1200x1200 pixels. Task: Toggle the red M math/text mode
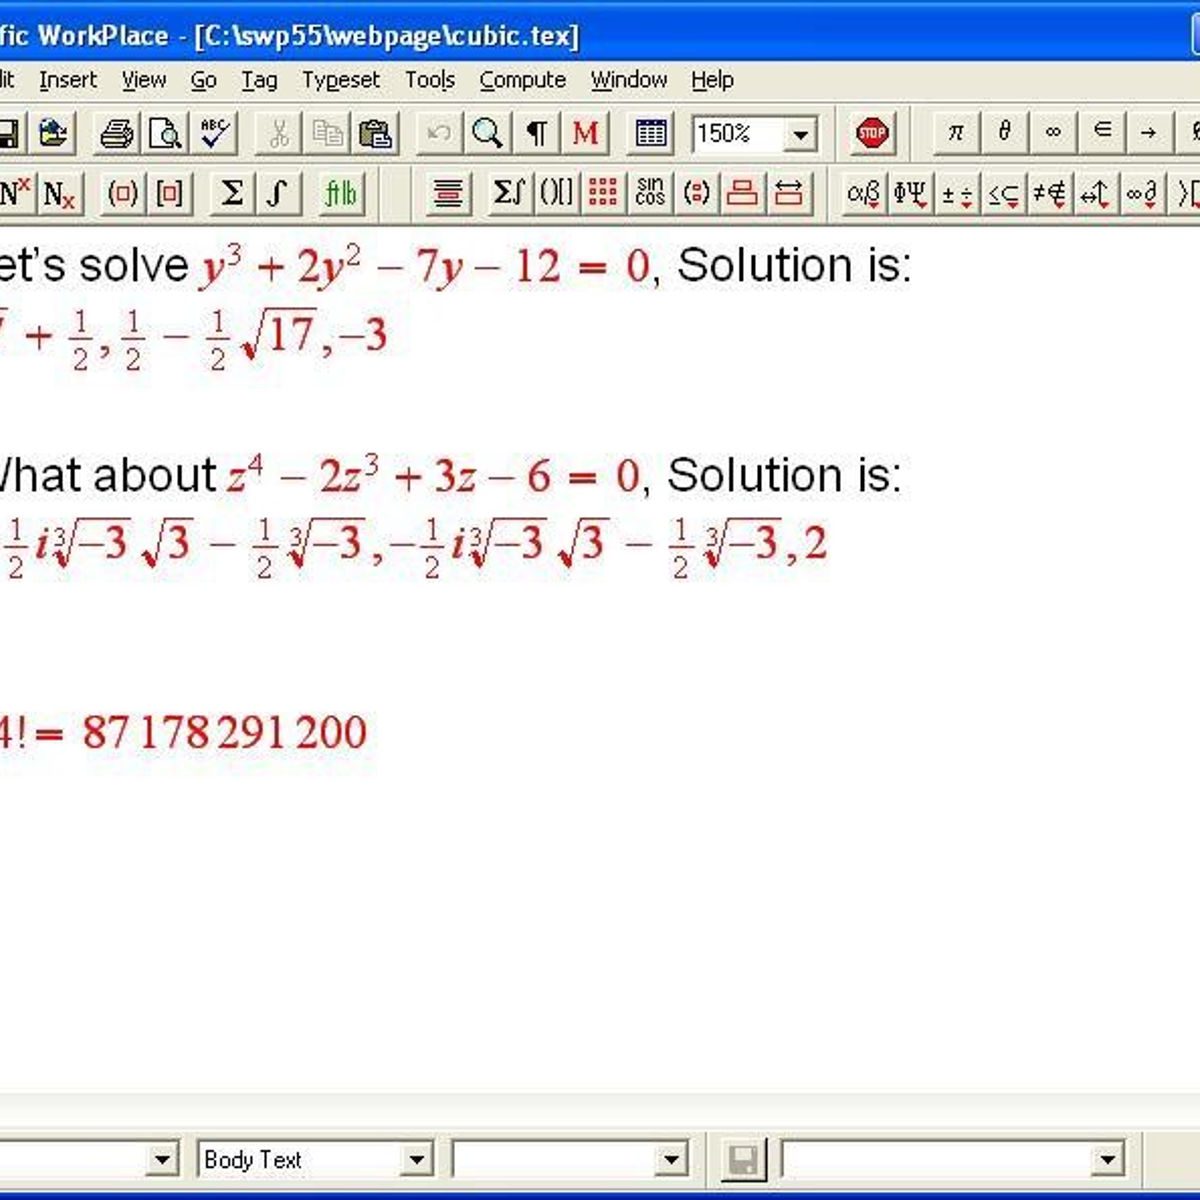click(x=585, y=133)
